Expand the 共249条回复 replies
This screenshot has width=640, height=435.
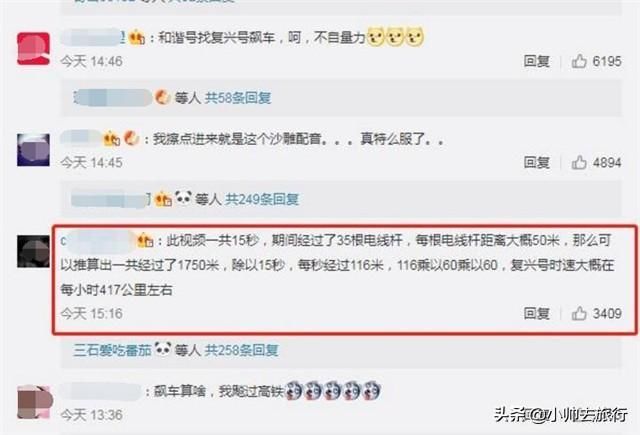pyautogui.click(x=262, y=199)
